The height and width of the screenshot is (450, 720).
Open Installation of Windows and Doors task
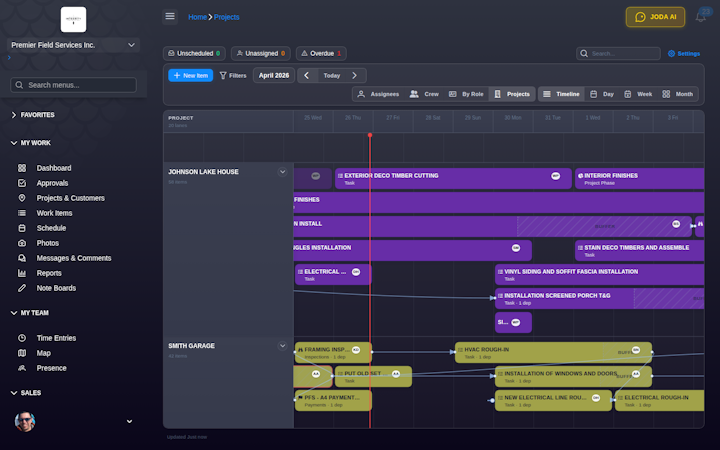coord(573,377)
